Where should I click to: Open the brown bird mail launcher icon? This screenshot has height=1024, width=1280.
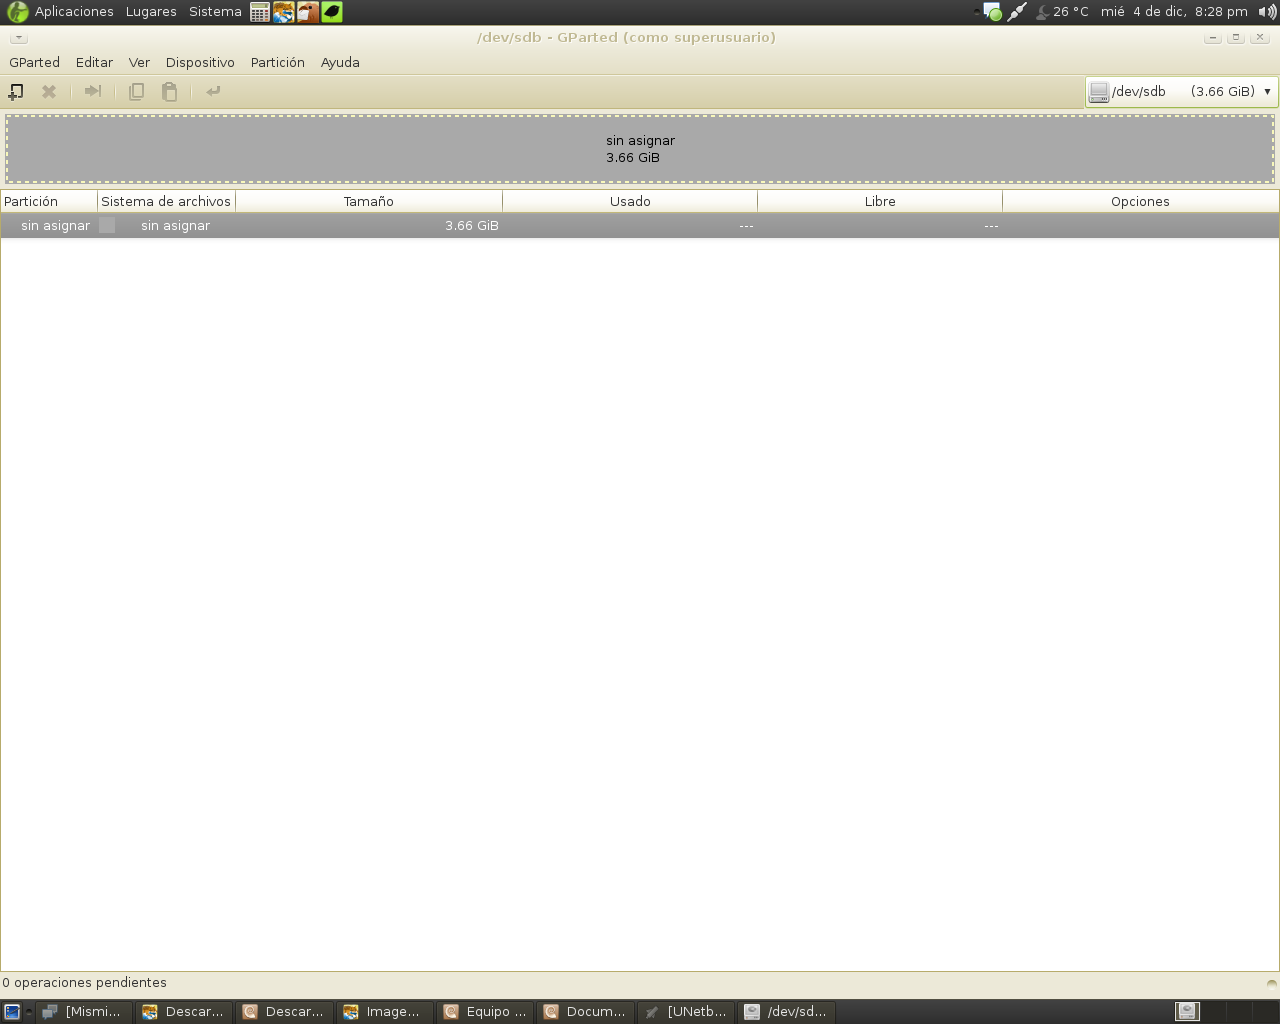point(308,12)
